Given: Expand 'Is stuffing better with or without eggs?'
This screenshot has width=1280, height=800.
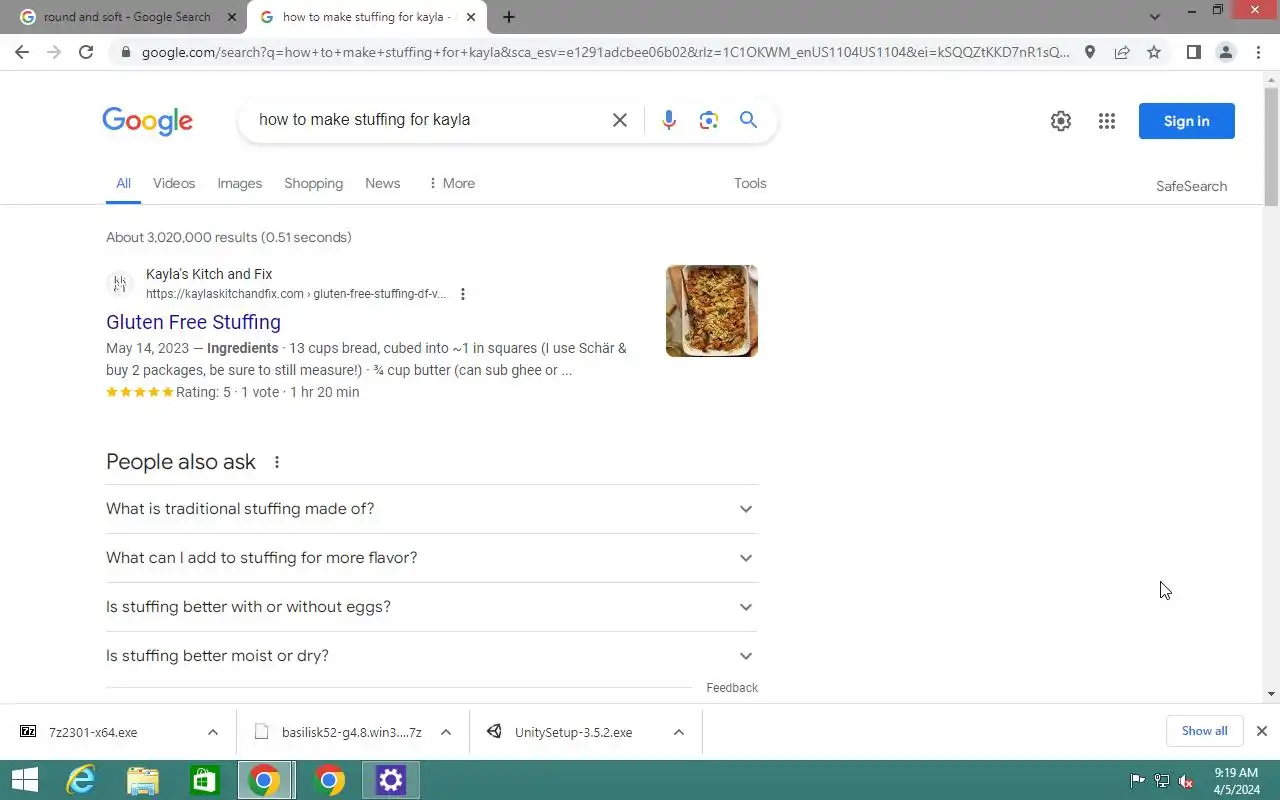Looking at the screenshot, I should point(432,607).
